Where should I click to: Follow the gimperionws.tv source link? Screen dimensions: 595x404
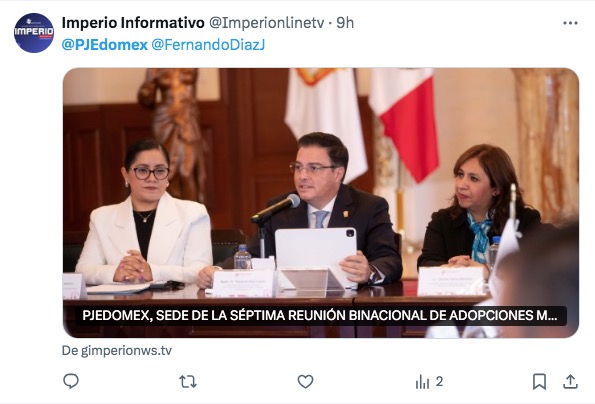point(117,351)
